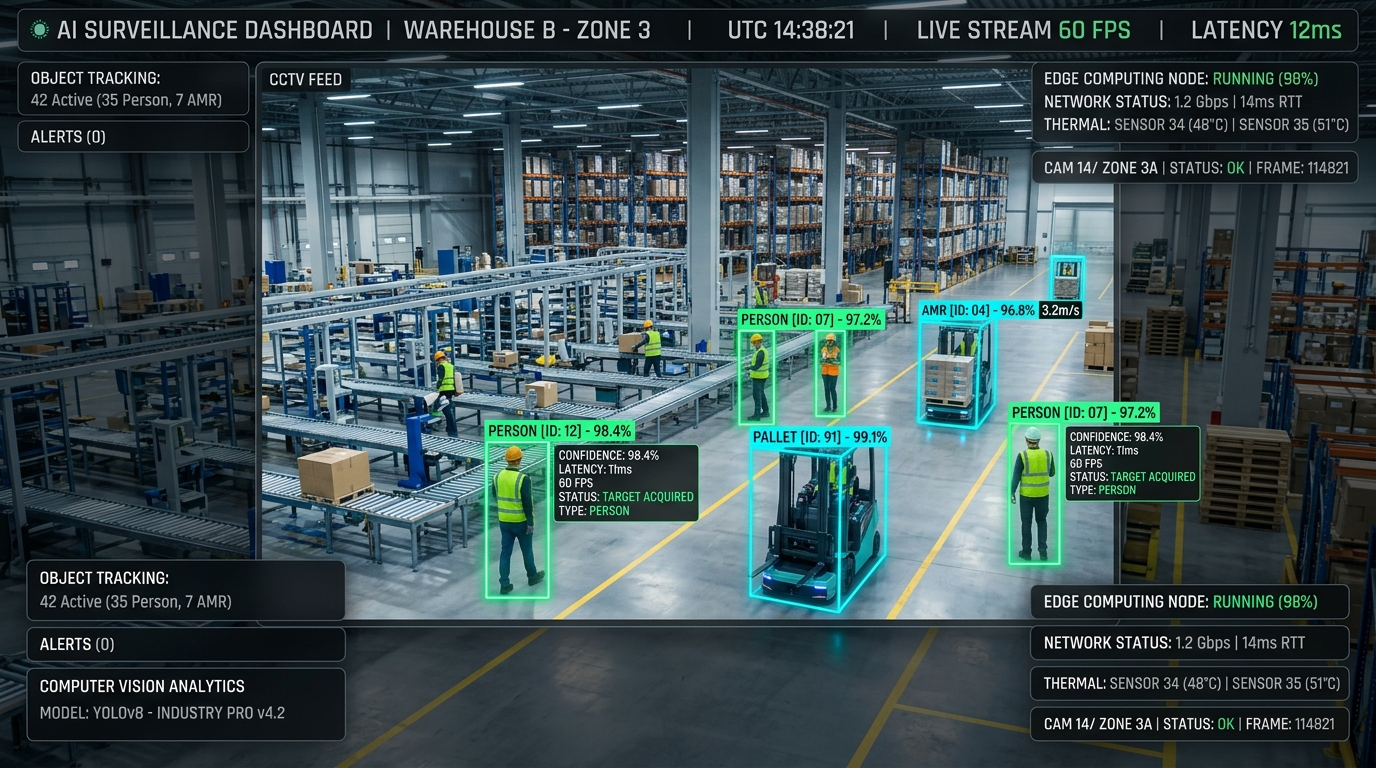Image resolution: width=1376 pixels, height=768 pixels.
Task: Click the orange-vest worker in the two-person box
Action: (x=830, y=372)
